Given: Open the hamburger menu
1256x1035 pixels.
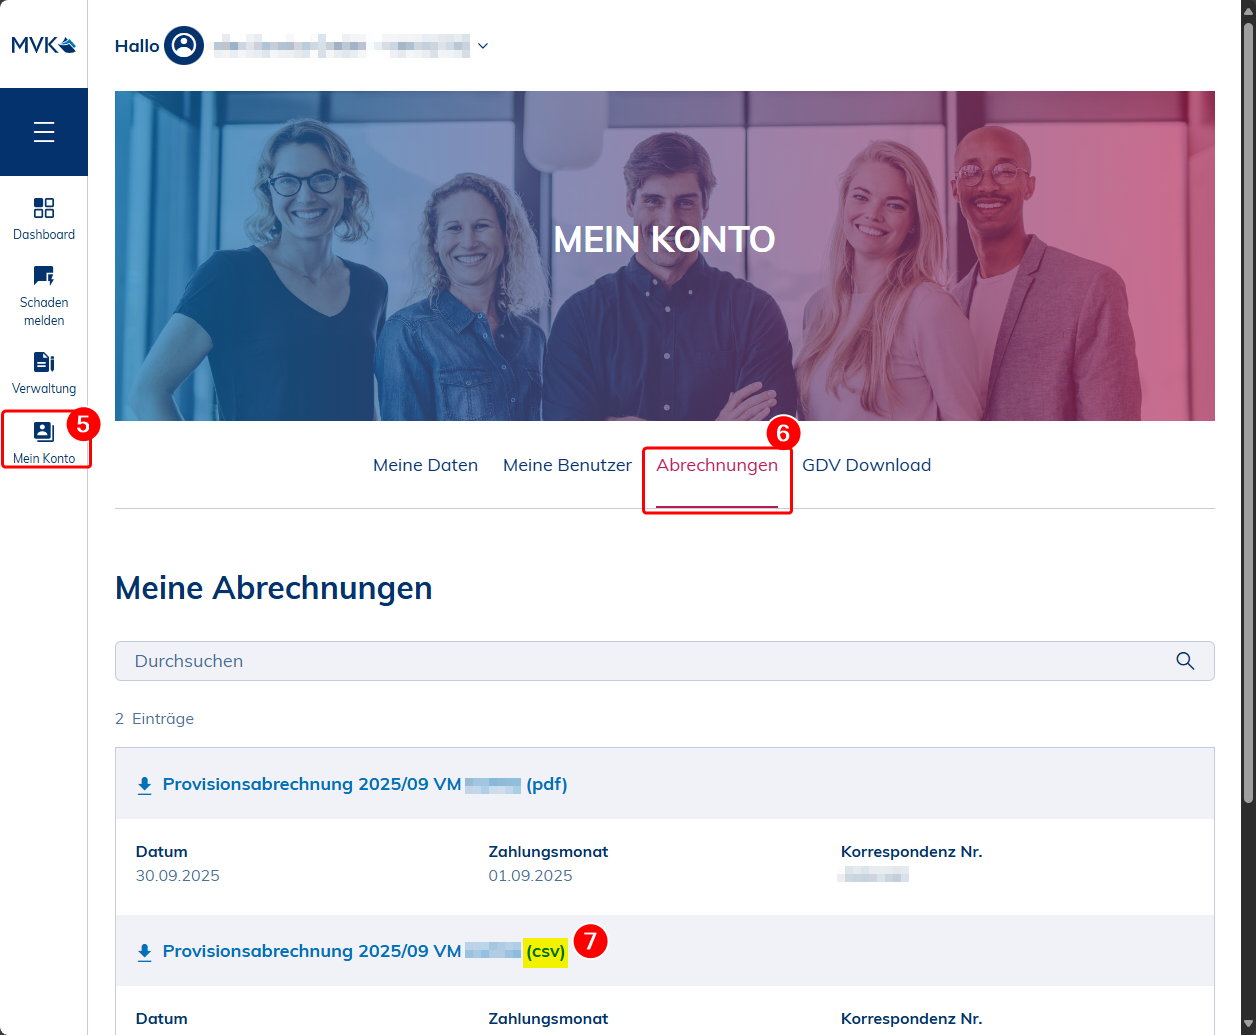Looking at the screenshot, I should click(44, 132).
